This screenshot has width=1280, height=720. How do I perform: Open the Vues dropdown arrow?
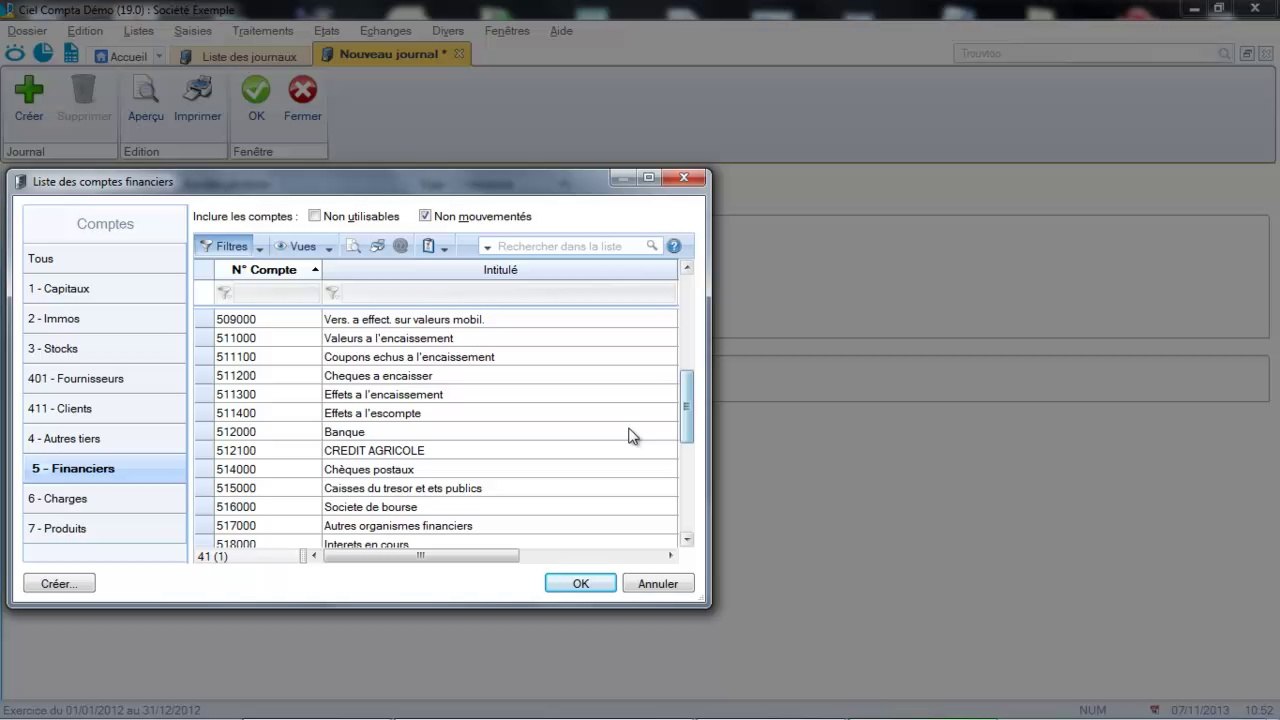pos(329,248)
